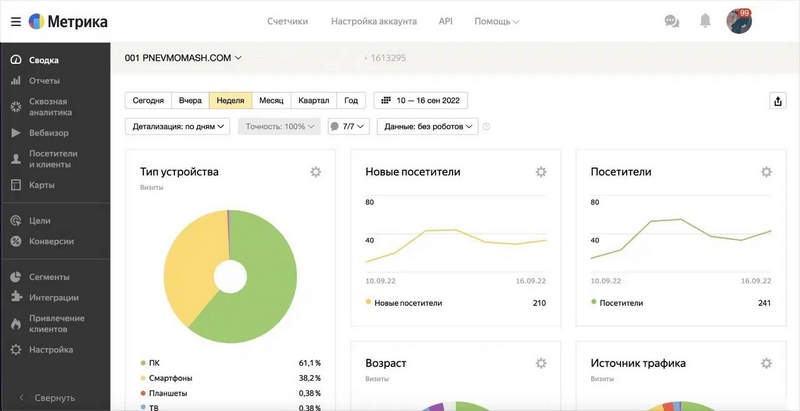Click the Интеграции puzzle icon
Viewport: 800px width, 411px height.
point(16,297)
